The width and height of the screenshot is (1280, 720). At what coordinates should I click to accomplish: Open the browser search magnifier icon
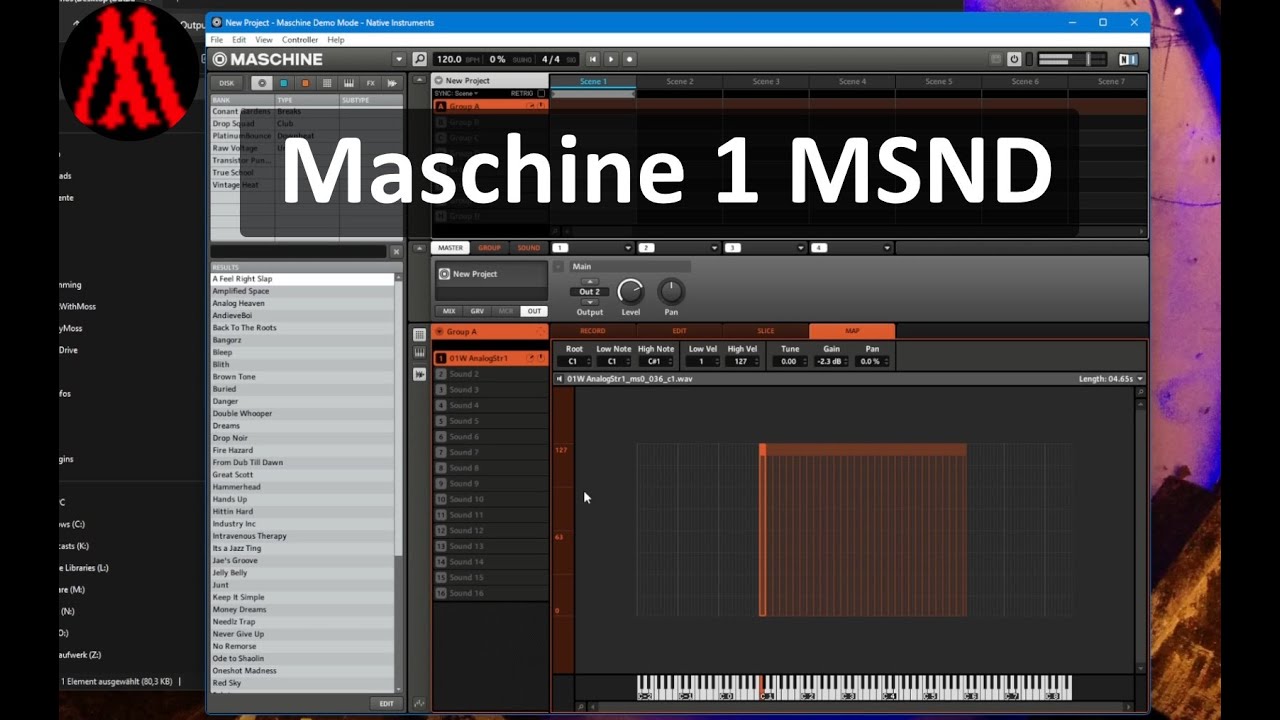[x=419, y=59]
